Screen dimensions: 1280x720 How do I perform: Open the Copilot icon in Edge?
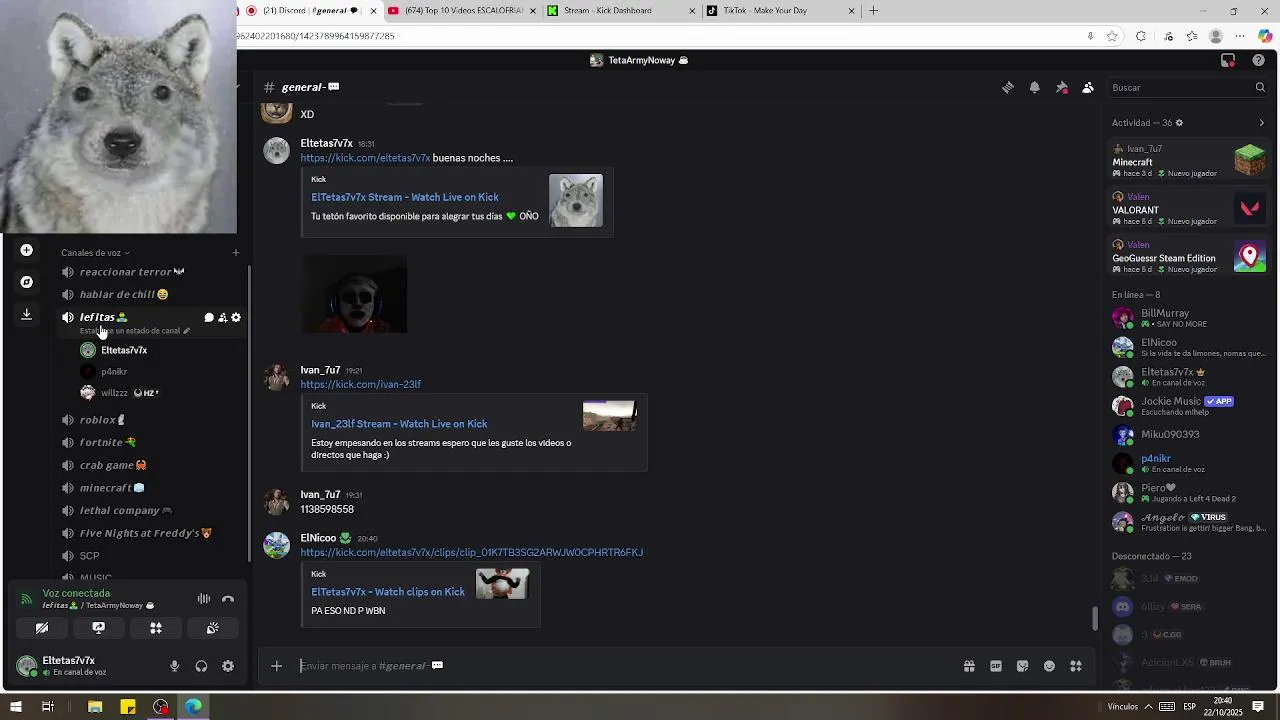tap(1265, 36)
